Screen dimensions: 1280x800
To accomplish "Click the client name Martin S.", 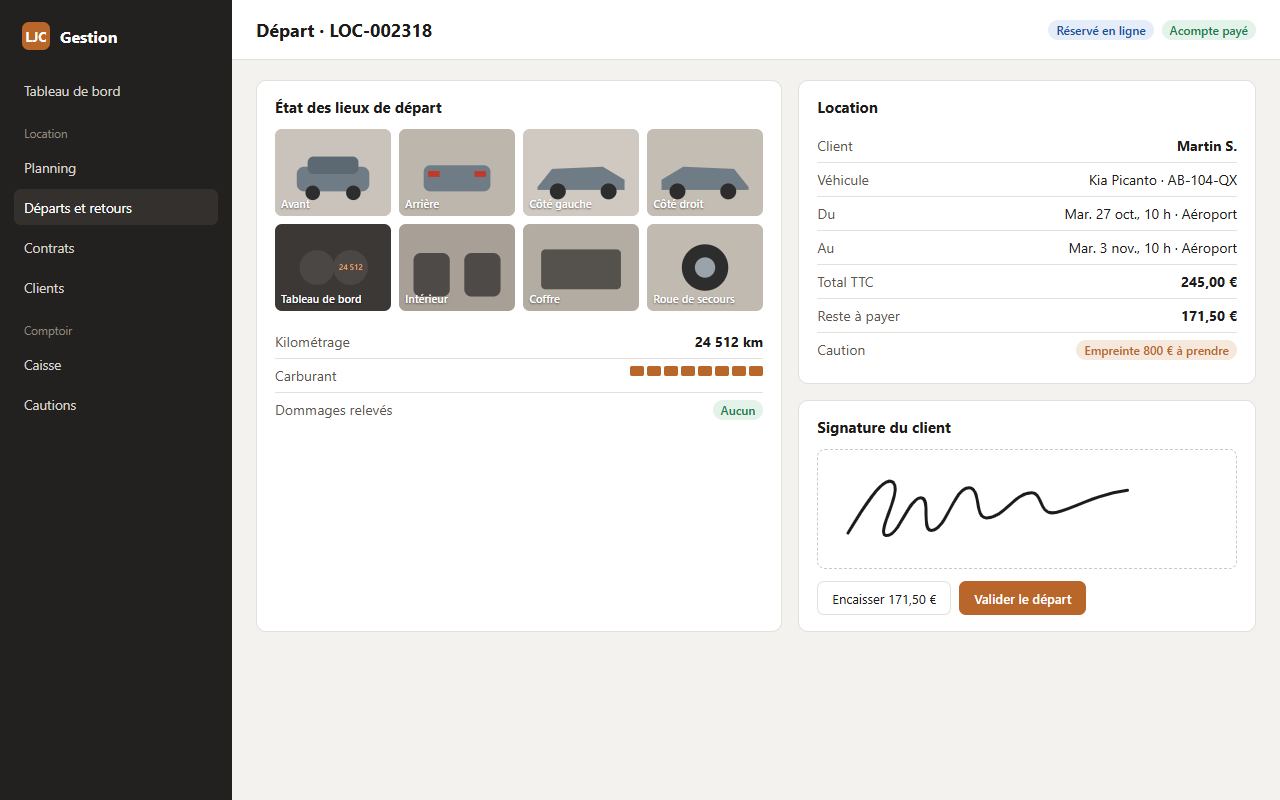I will click(1207, 146).
